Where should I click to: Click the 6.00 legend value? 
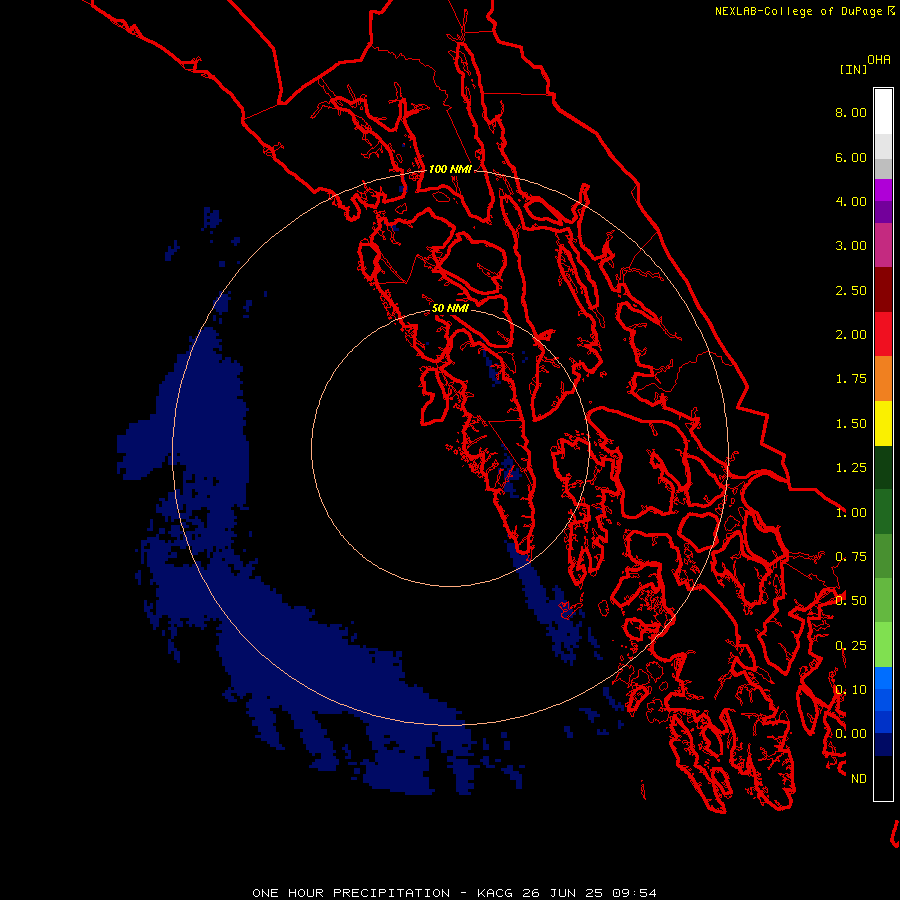[851, 157]
